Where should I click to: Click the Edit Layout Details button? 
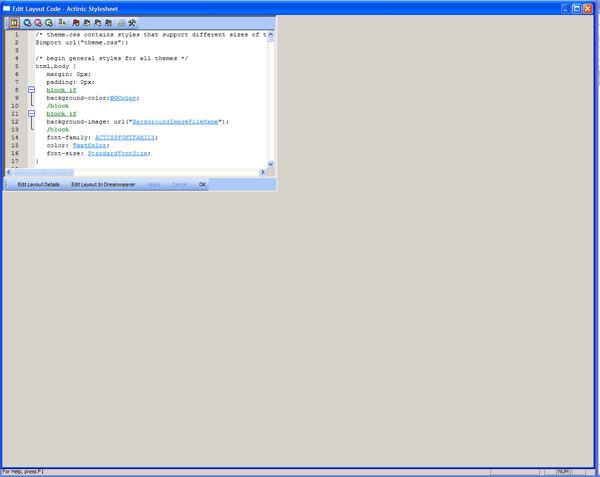38,185
